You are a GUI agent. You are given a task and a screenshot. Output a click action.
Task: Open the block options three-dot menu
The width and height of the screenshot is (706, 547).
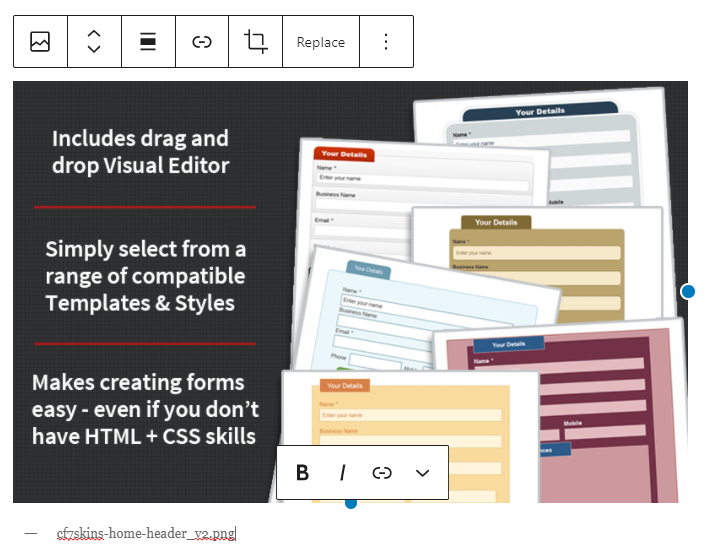click(386, 42)
